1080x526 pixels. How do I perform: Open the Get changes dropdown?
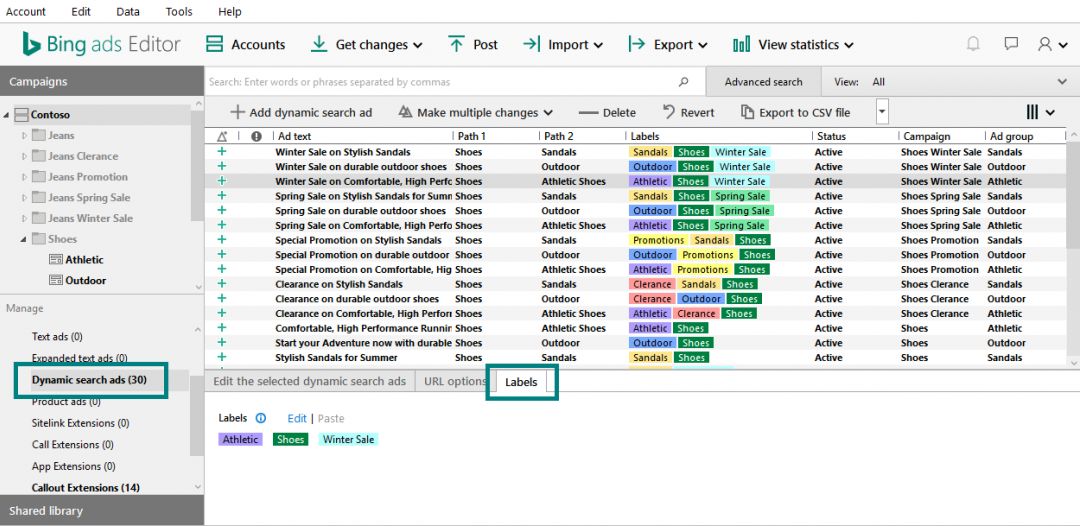pos(366,45)
